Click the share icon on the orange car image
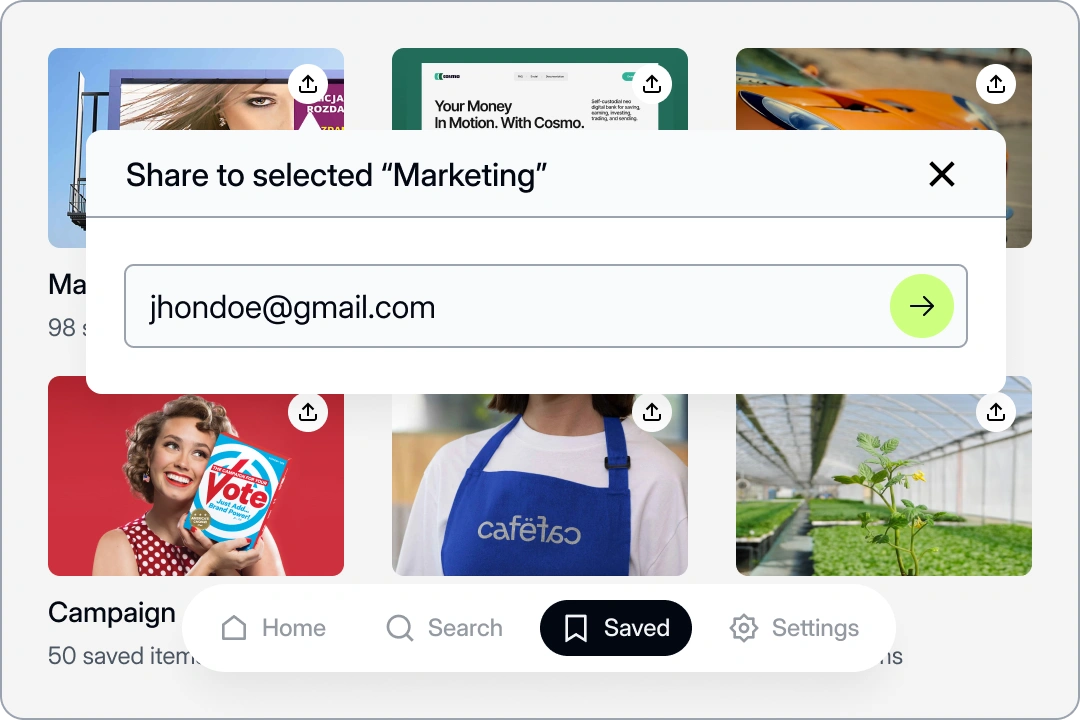Viewport: 1080px width, 720px height. coord(996,84)
